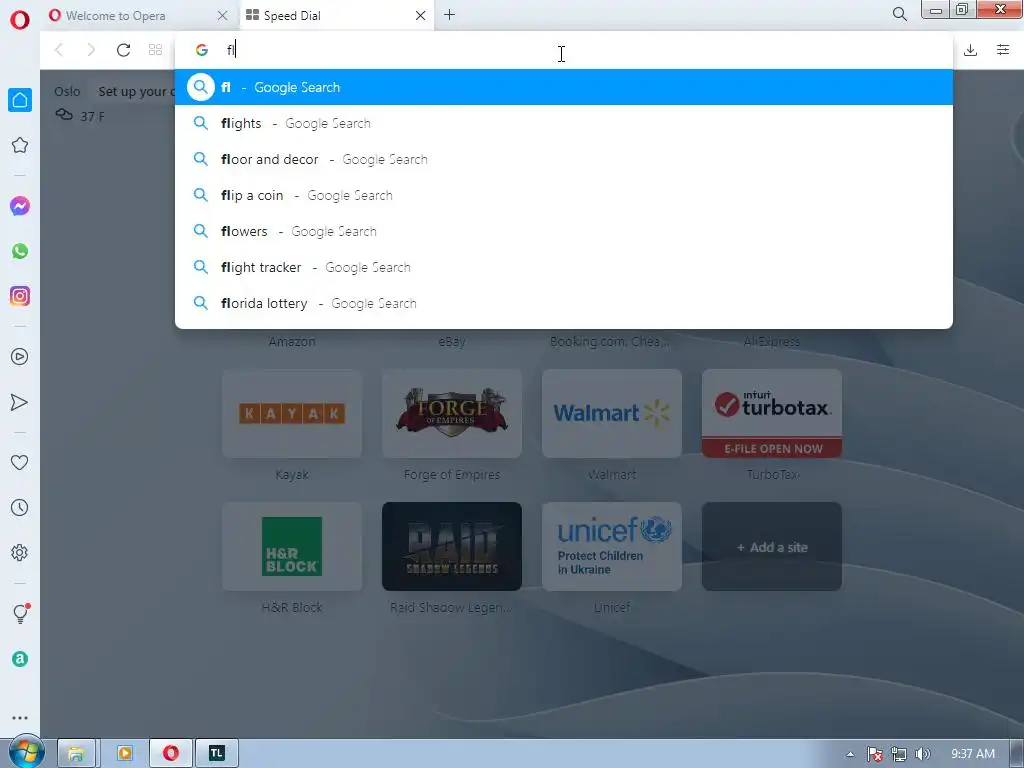Screen dimensions: 1024x768
Task: Click the Add a site tile
Action: tap(772, 547)
